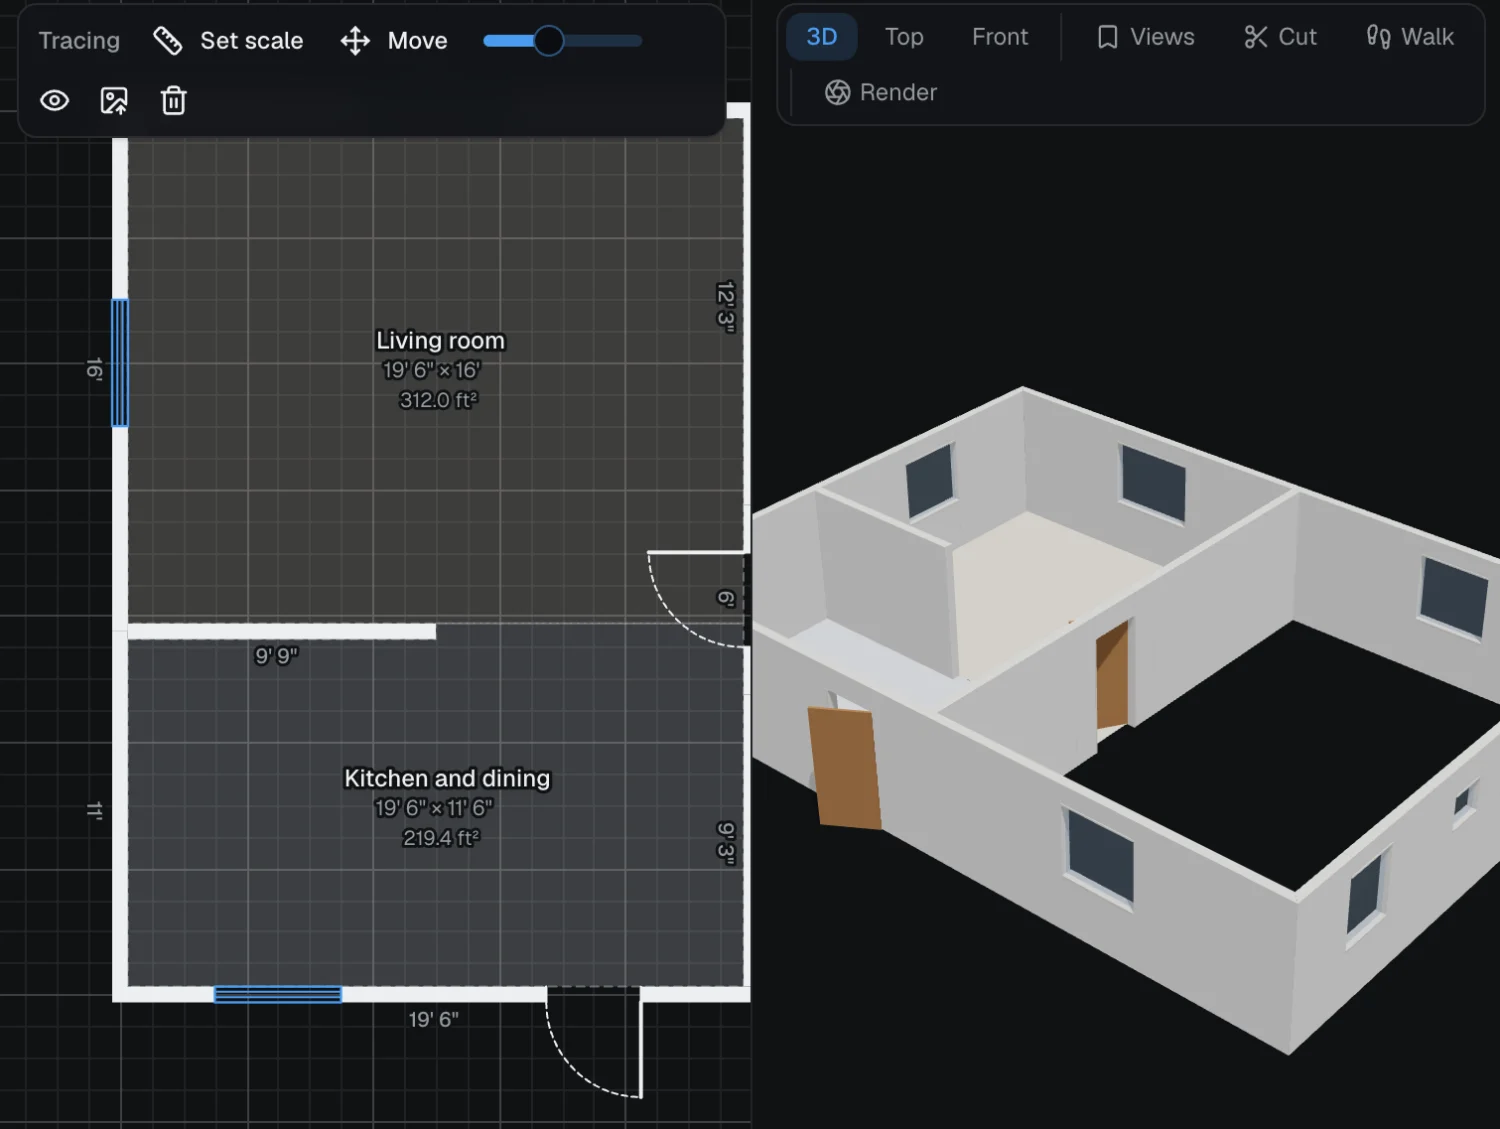Switch to the 3D view tab
1500x1129 pixels.
pyautogui.click(x=822, y=37)
